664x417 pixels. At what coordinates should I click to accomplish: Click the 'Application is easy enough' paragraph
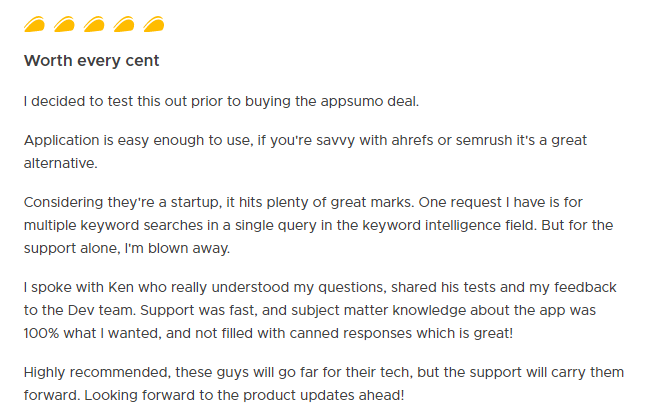[305, 152]
